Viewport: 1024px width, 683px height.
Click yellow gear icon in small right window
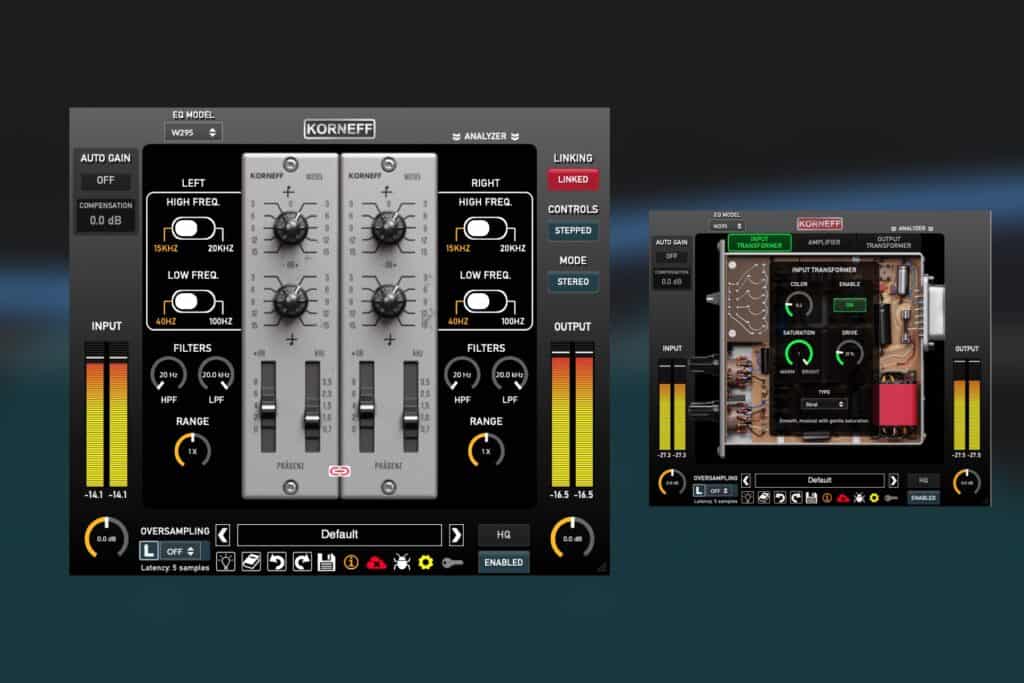(x=874, y=498)
